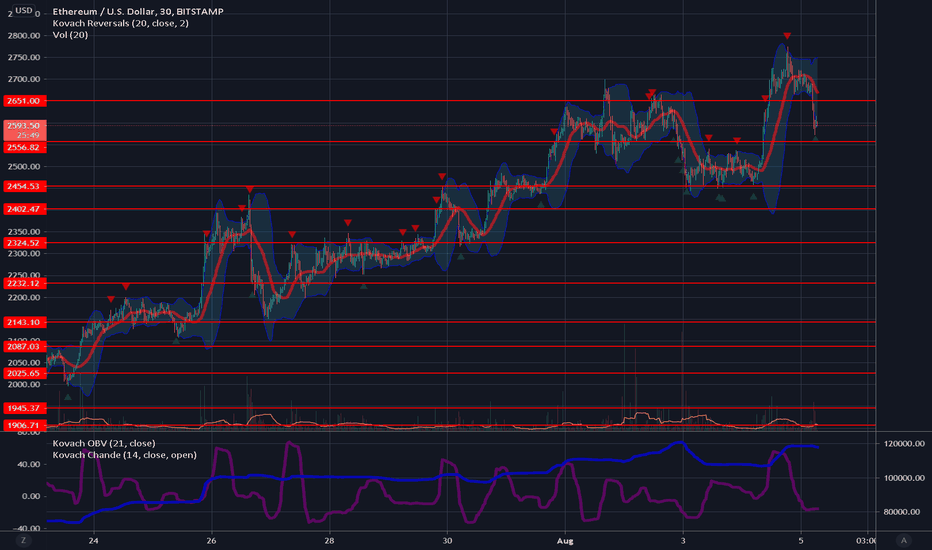Click the 2402.47 level label
This screenshot has height=550, width=932.
point(24,209)
